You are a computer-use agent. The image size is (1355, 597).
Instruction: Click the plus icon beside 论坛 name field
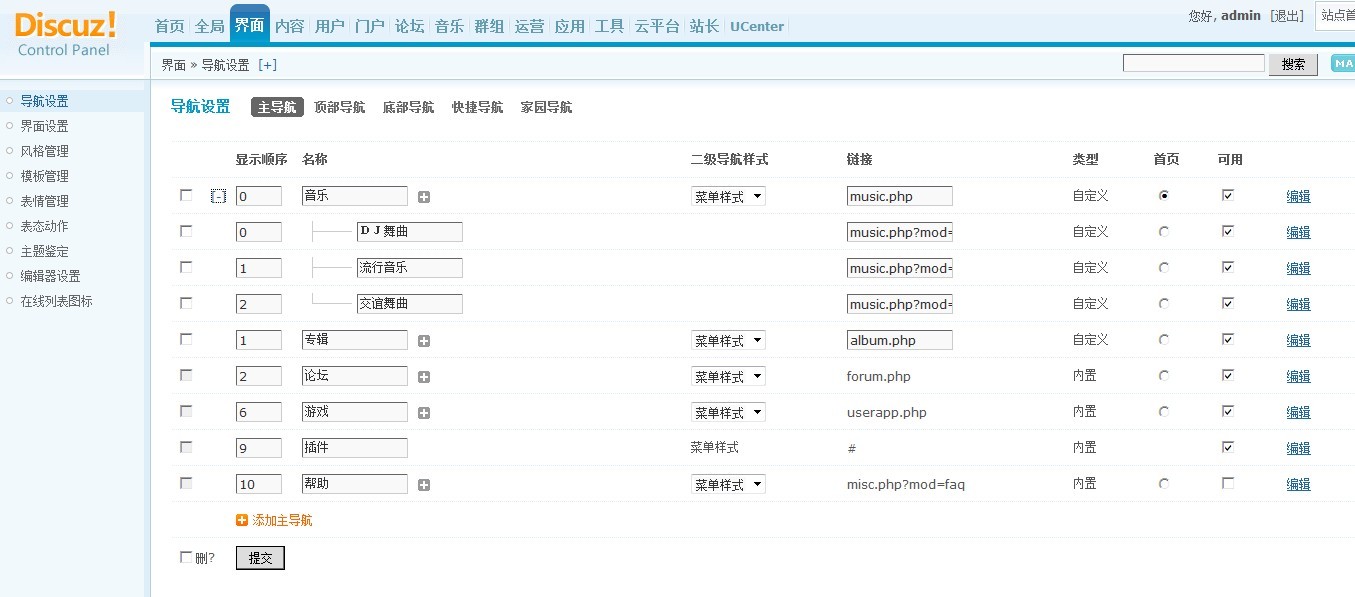424,377
